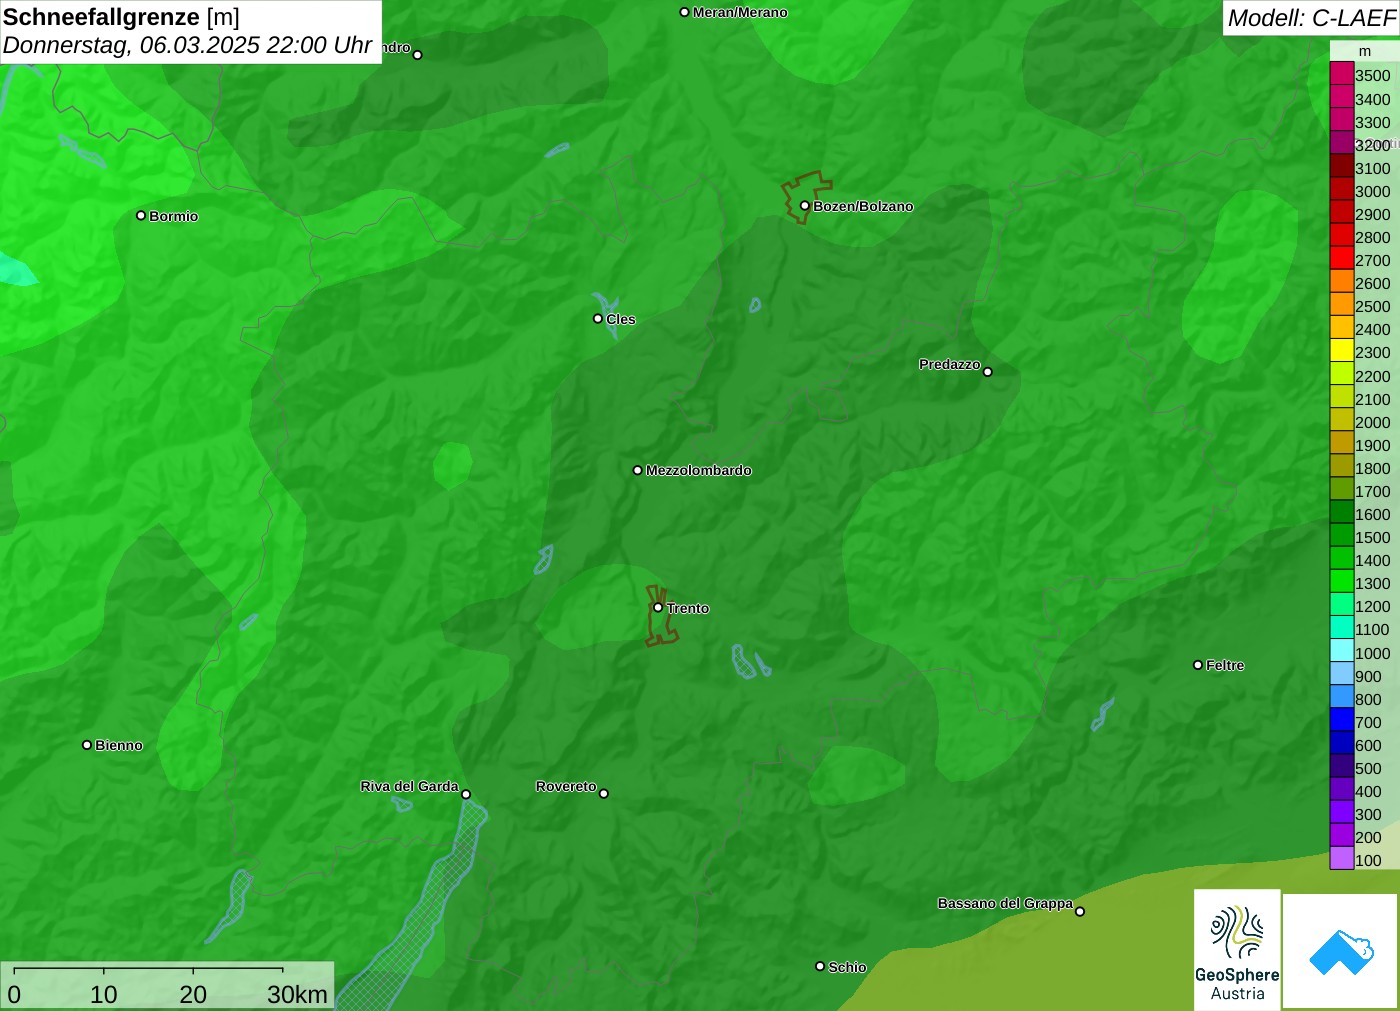Click the Bassano del Grappa label

(x=1005, y=903)
